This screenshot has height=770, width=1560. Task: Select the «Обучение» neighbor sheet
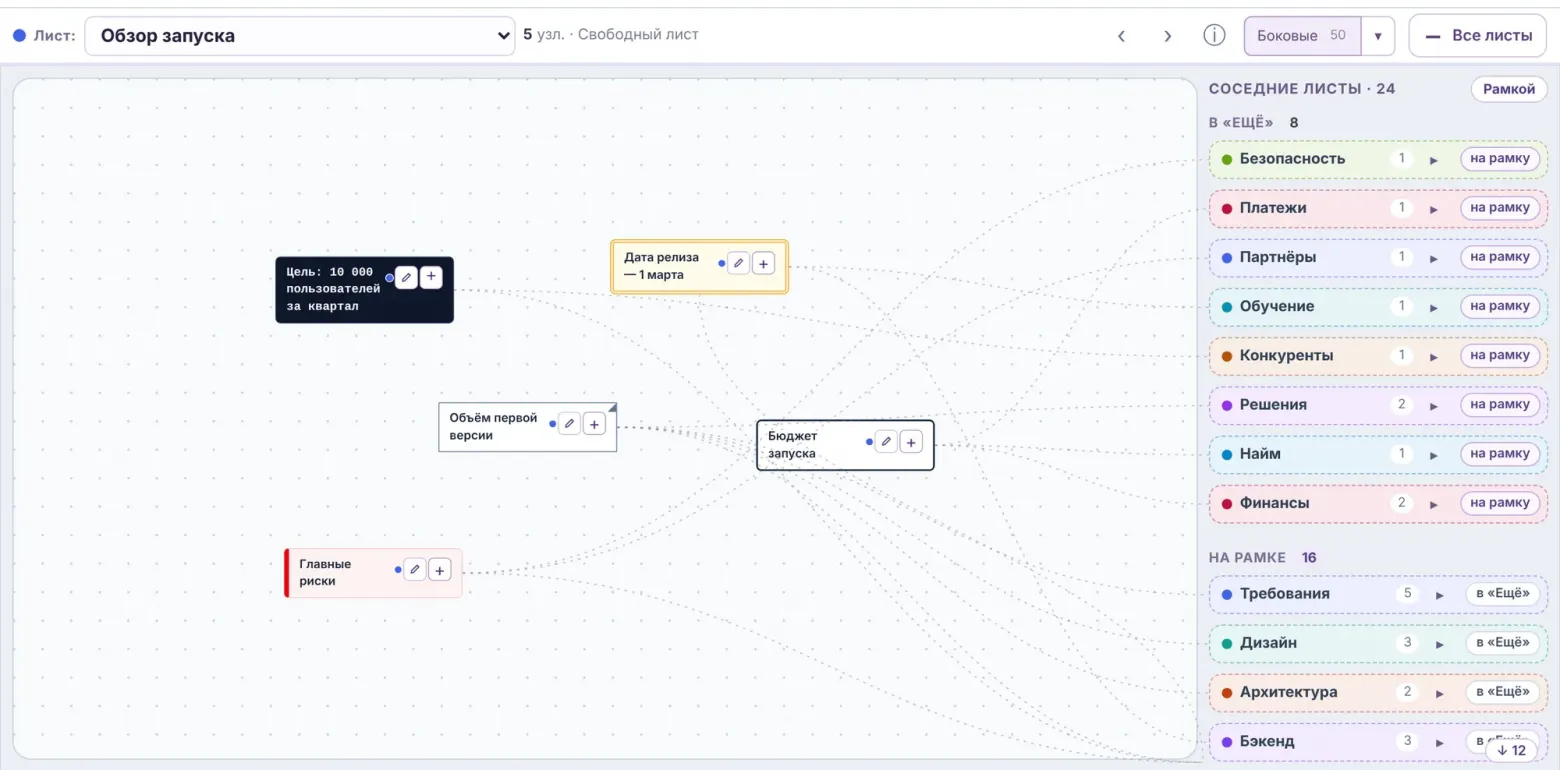(1378, 306)
